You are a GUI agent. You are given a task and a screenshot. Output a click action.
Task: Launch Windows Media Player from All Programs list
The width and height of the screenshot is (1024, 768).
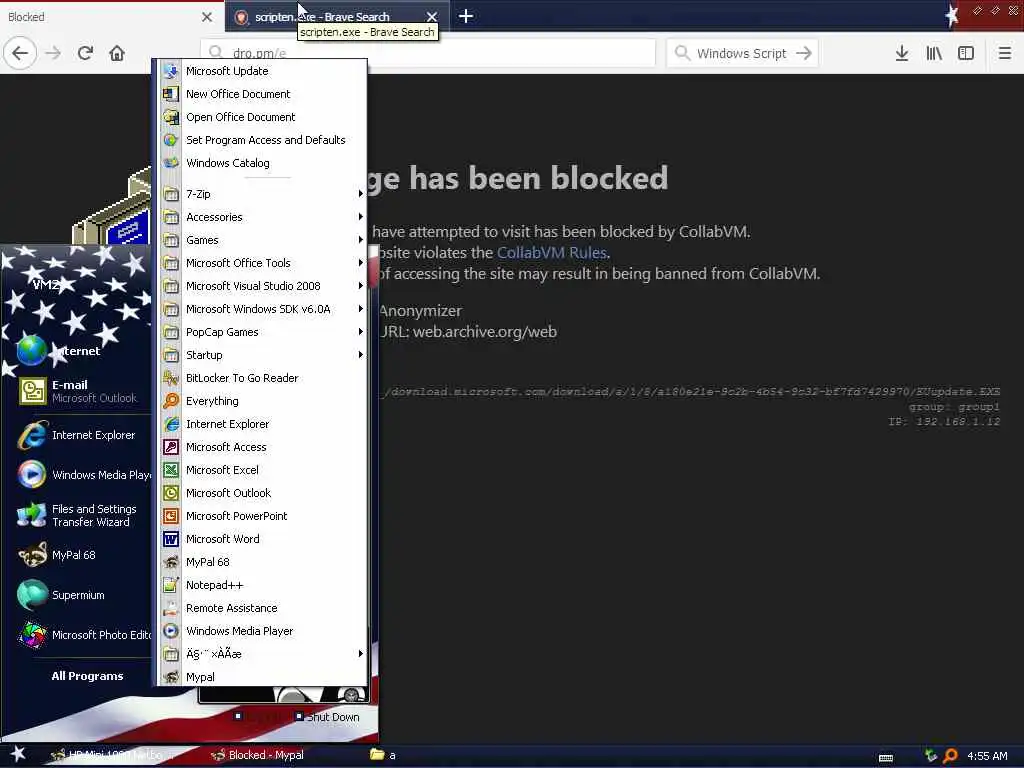click(x=264, y=631)
